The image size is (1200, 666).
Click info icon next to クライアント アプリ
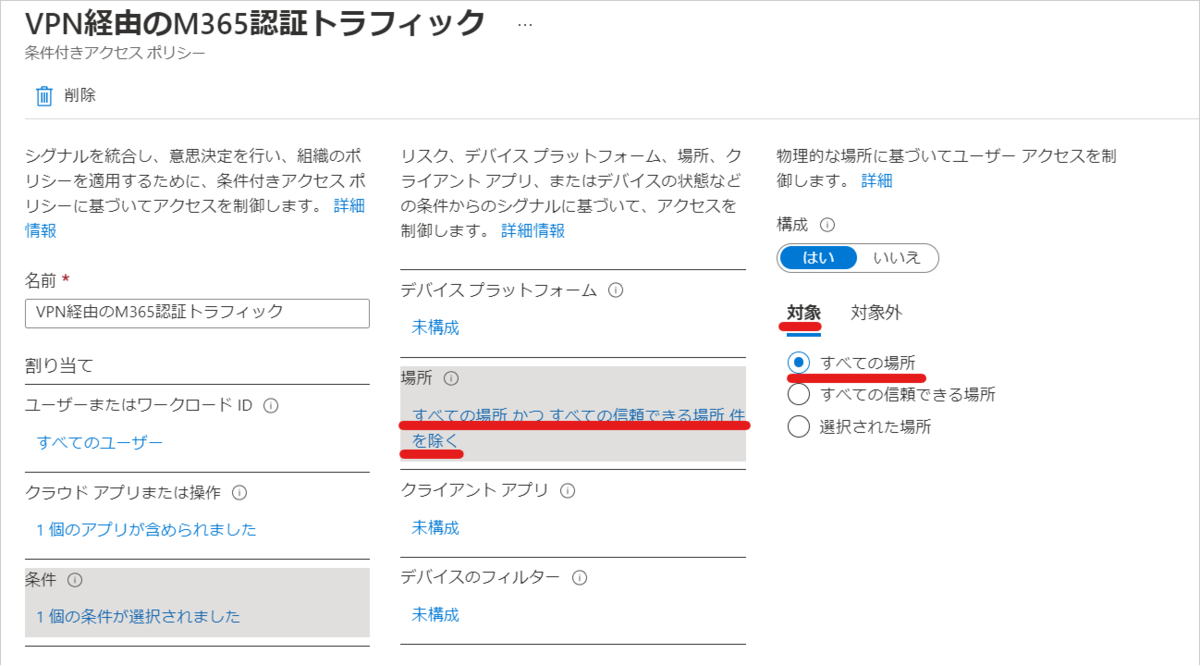pos(568,490)
